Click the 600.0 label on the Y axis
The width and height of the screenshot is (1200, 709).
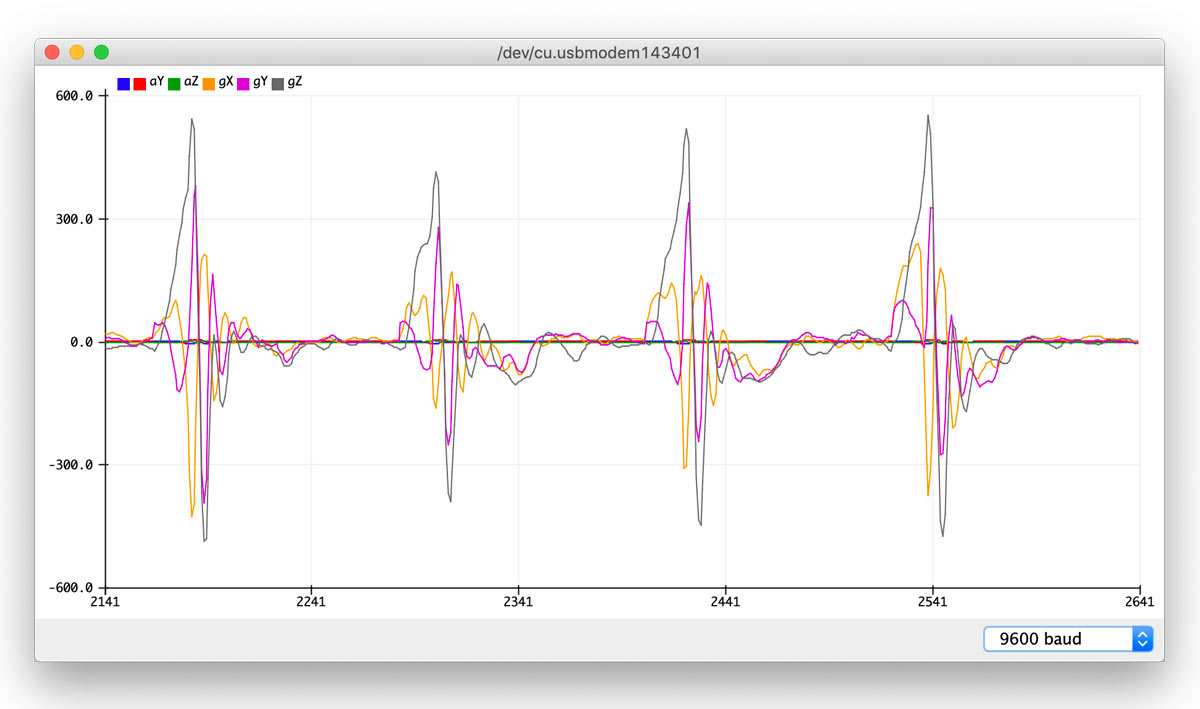[x=77, y=96]
